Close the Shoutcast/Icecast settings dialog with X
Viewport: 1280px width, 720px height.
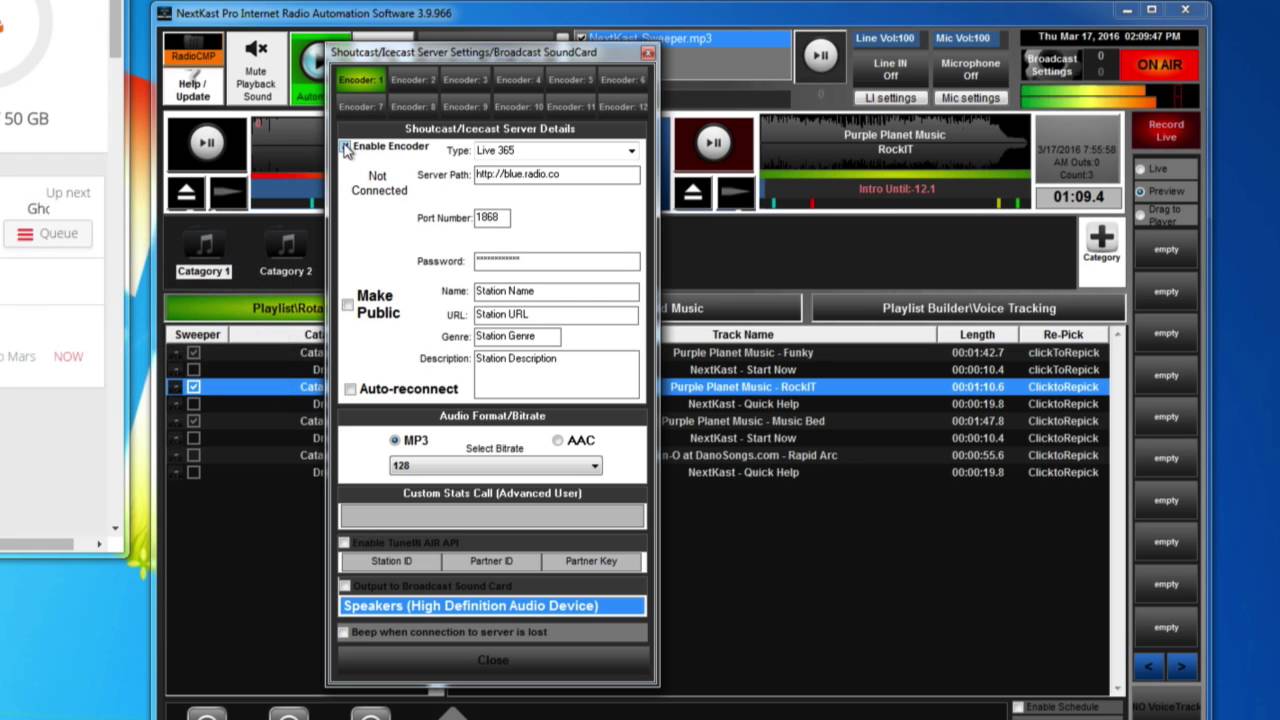point(647,53)
